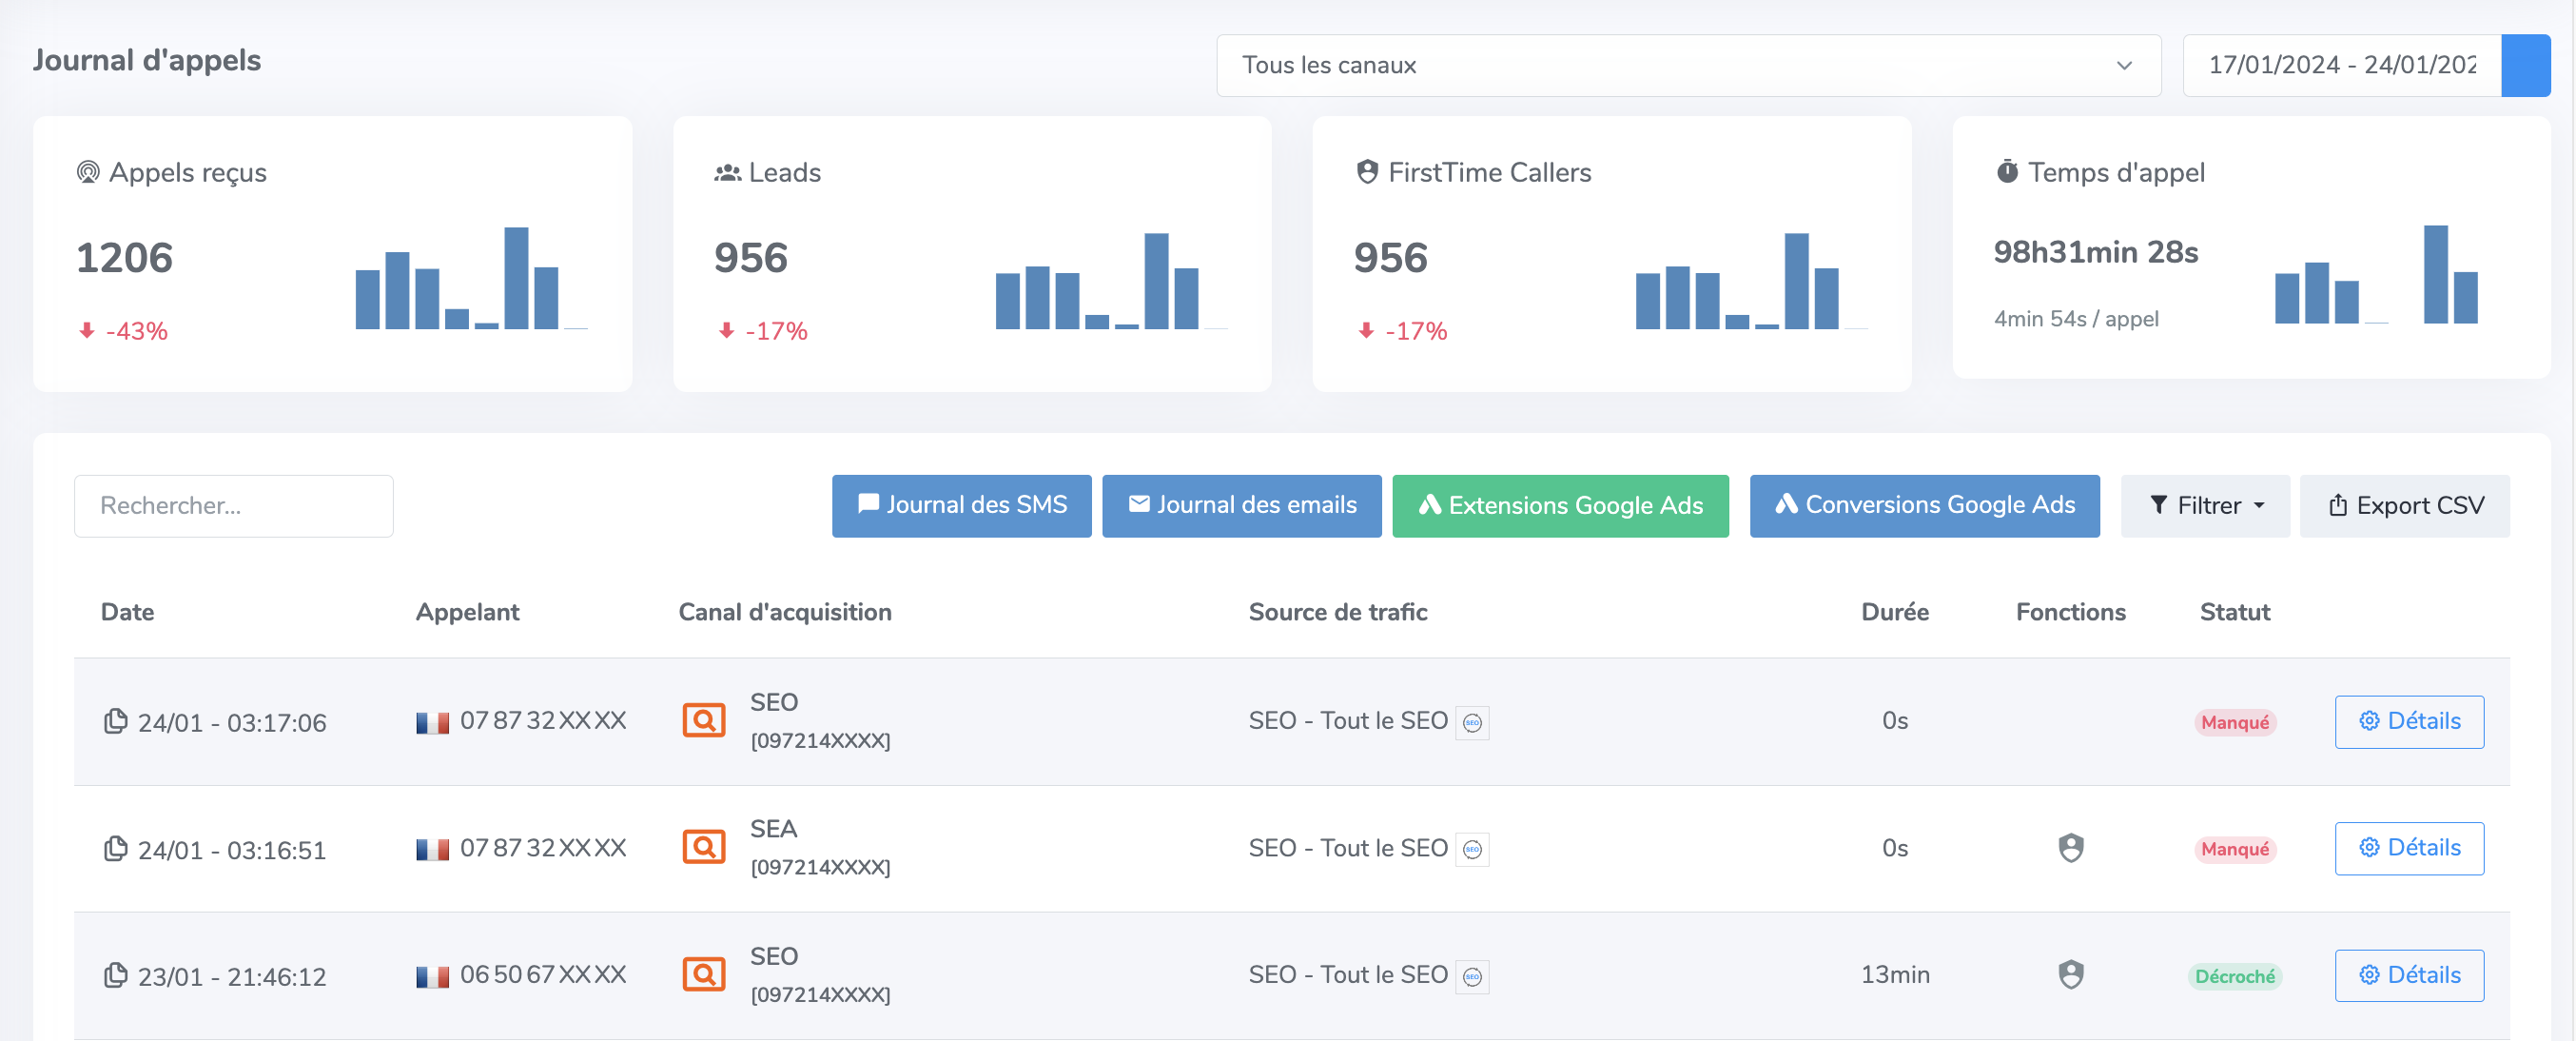Click the shield icon in the Décroché row
Screen dimensions: 2576x1041
[2071, 974]
